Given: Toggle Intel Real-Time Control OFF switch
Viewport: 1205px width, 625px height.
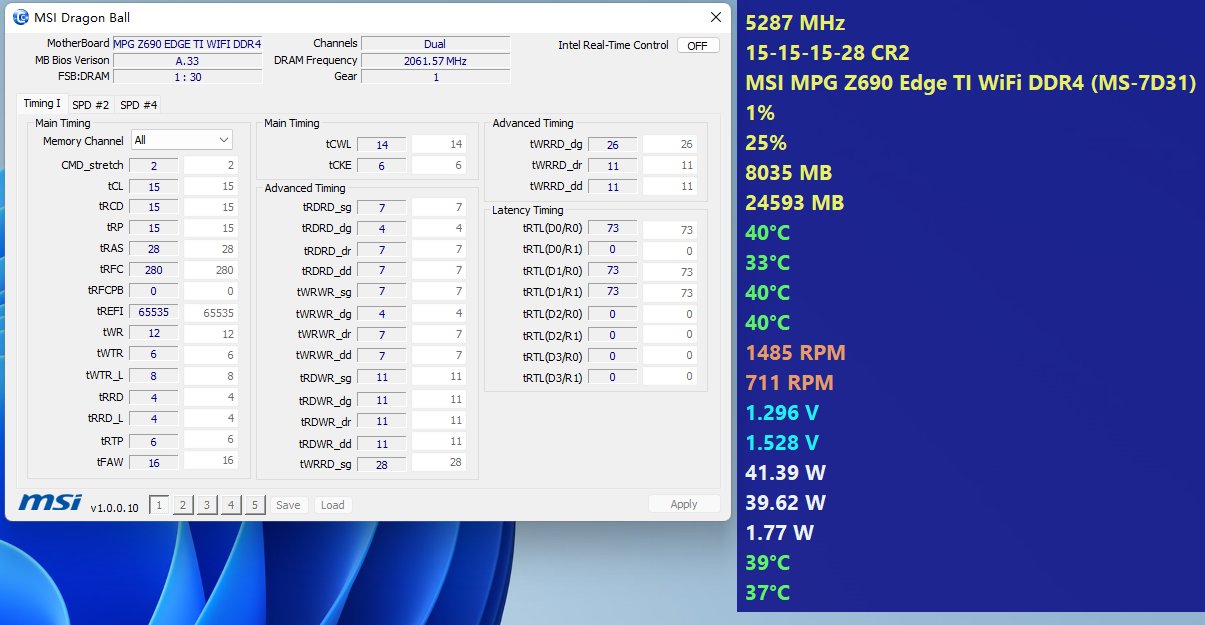Looking at the screenshot, I should 698,45.
